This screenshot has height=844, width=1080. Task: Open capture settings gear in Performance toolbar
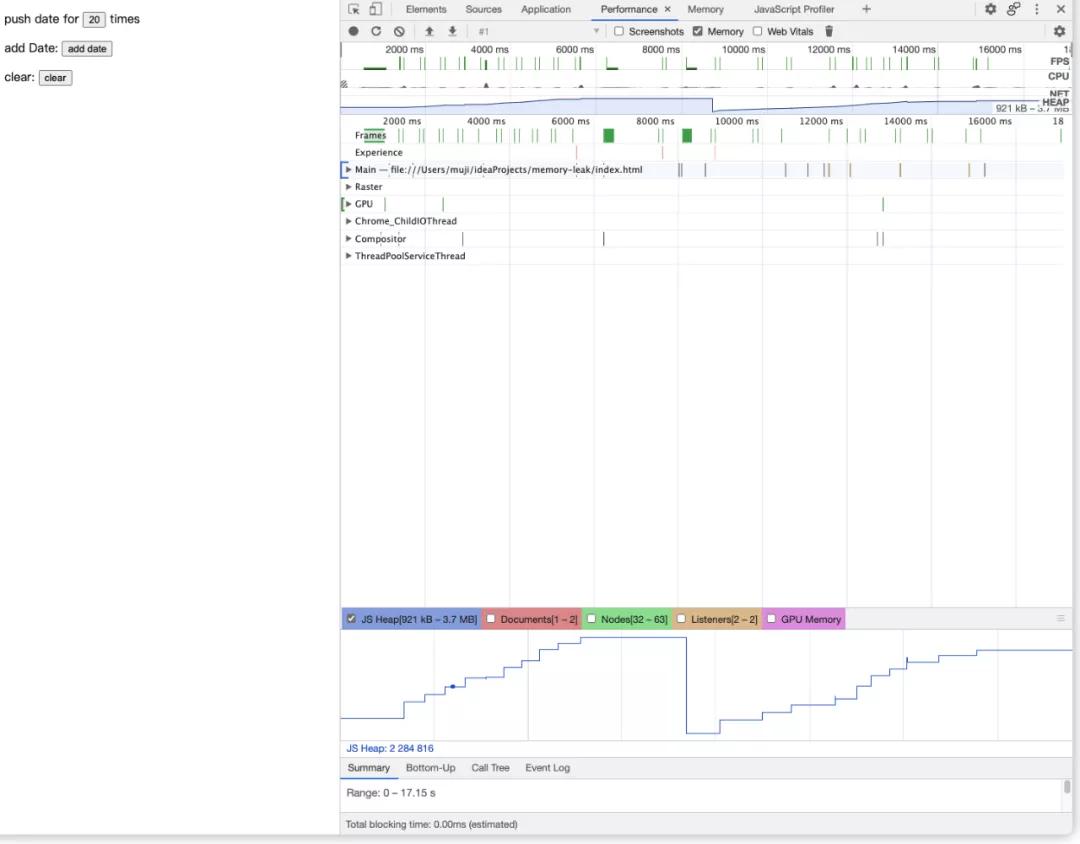coord(1059,31)
